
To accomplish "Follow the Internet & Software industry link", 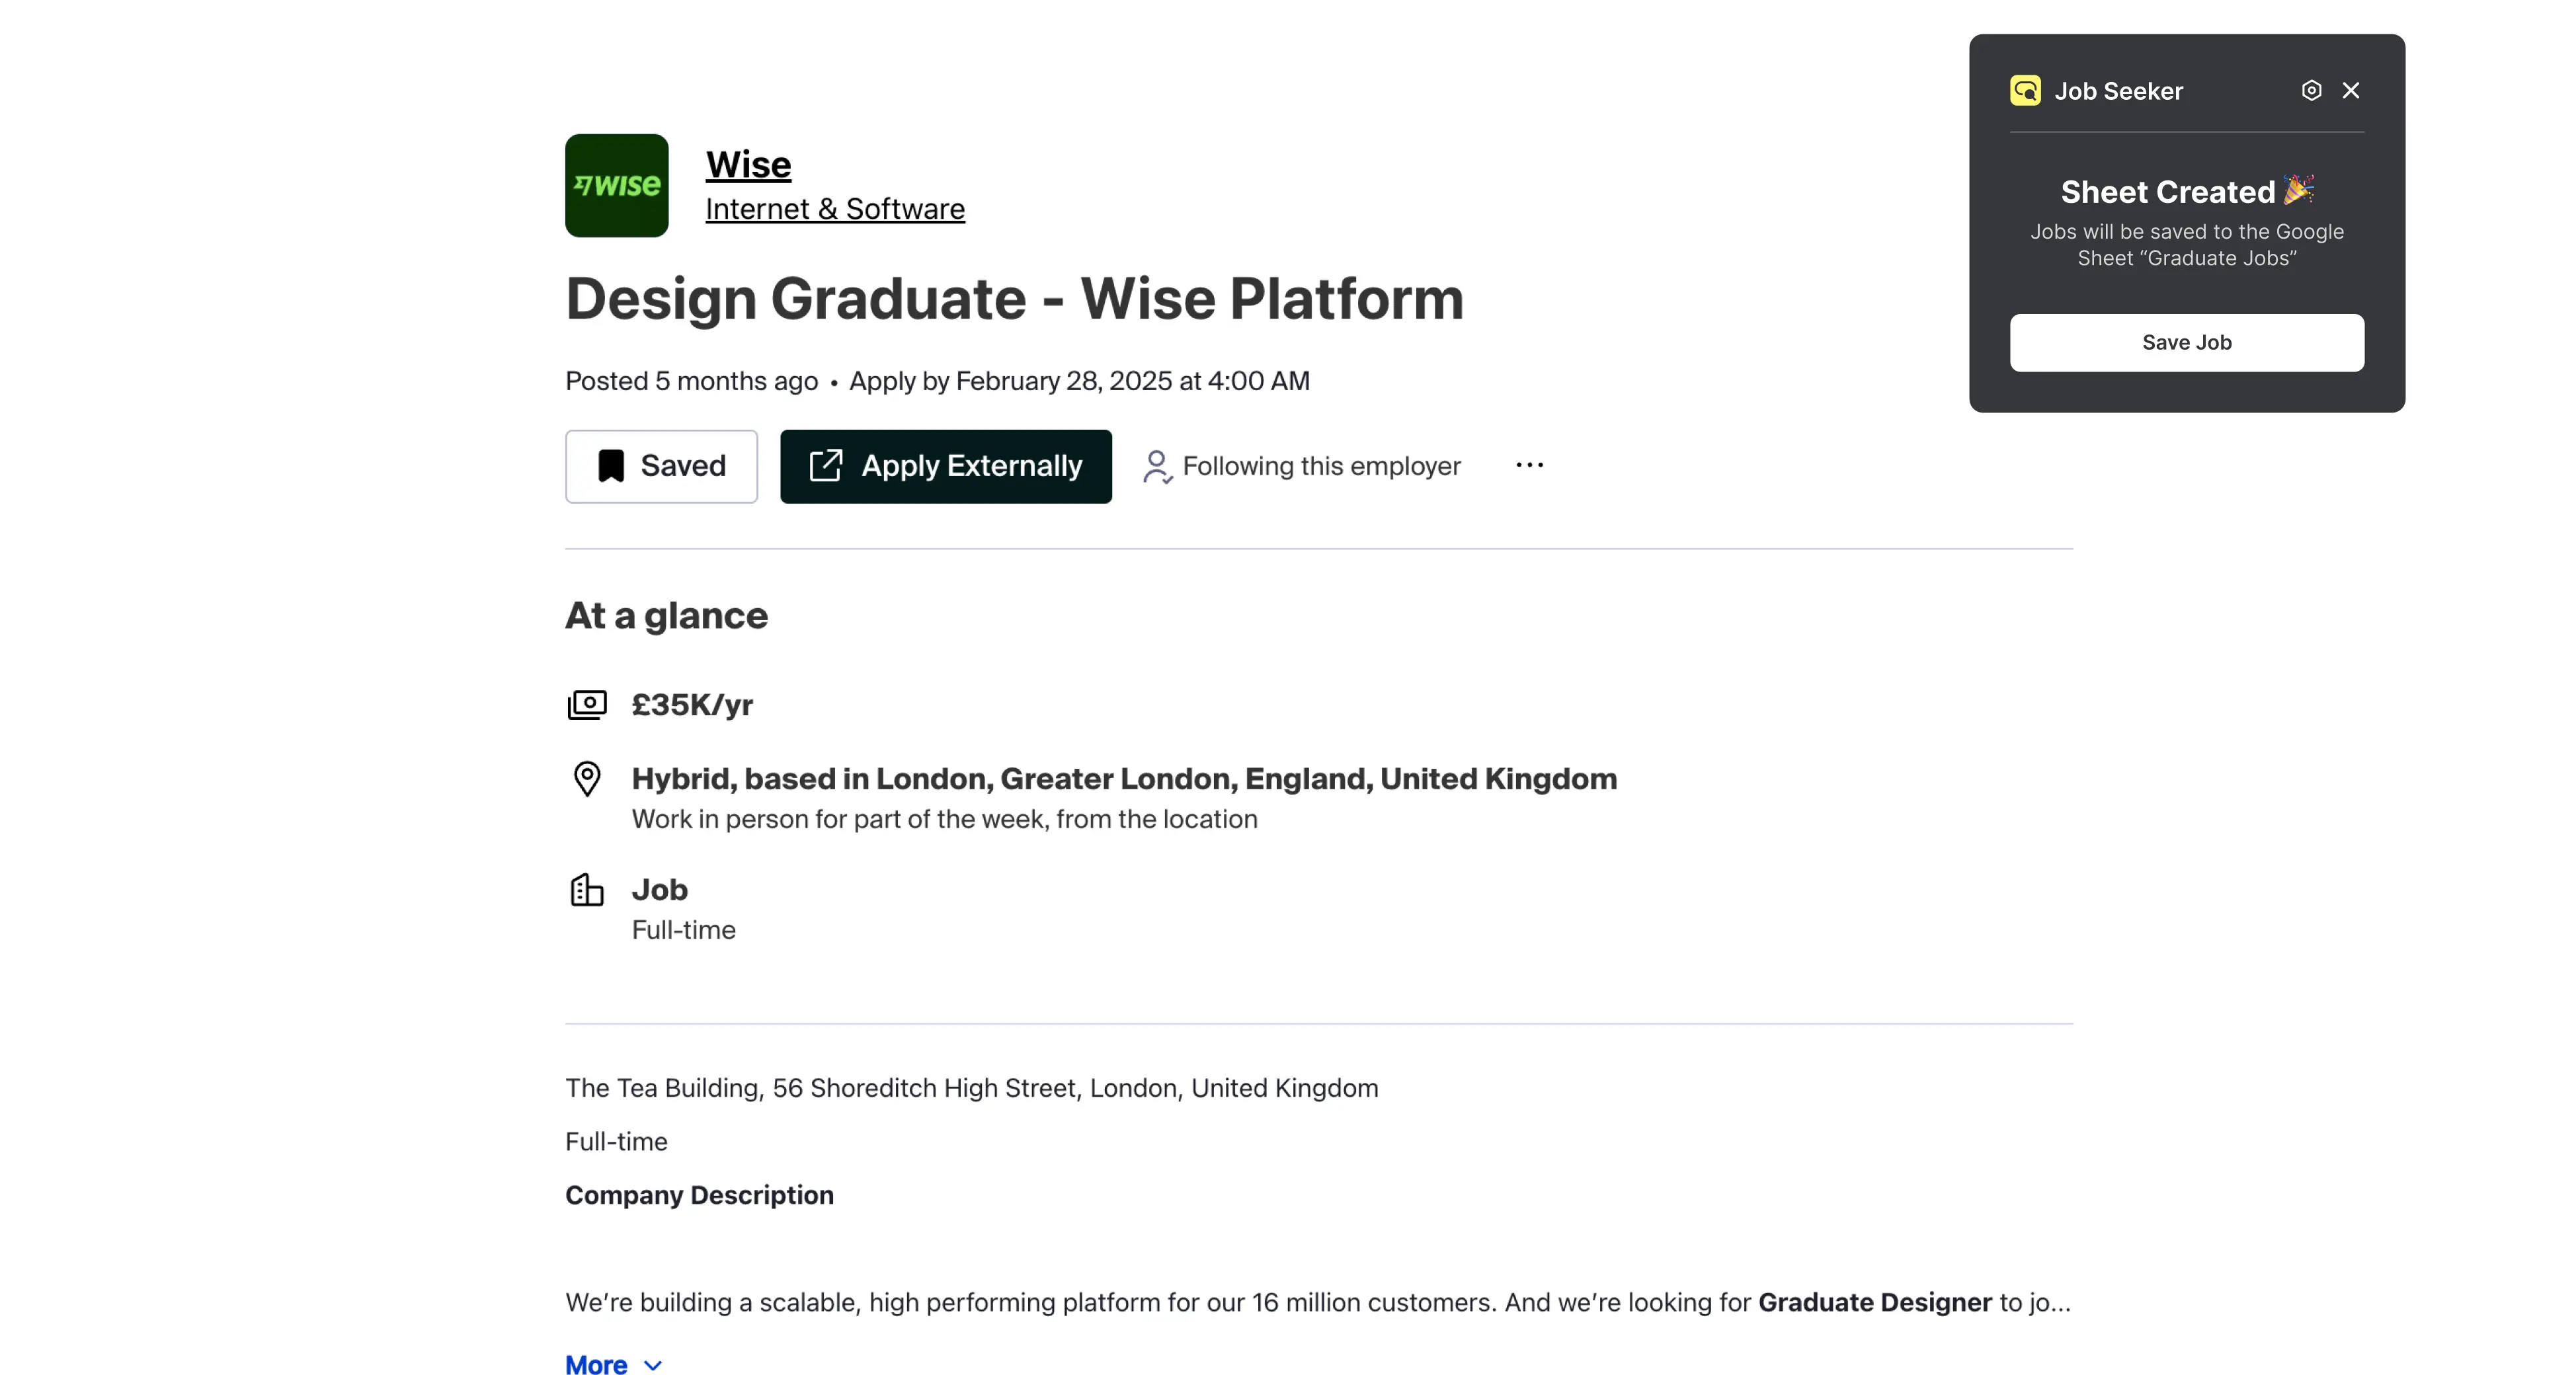I will coord(835,208).
